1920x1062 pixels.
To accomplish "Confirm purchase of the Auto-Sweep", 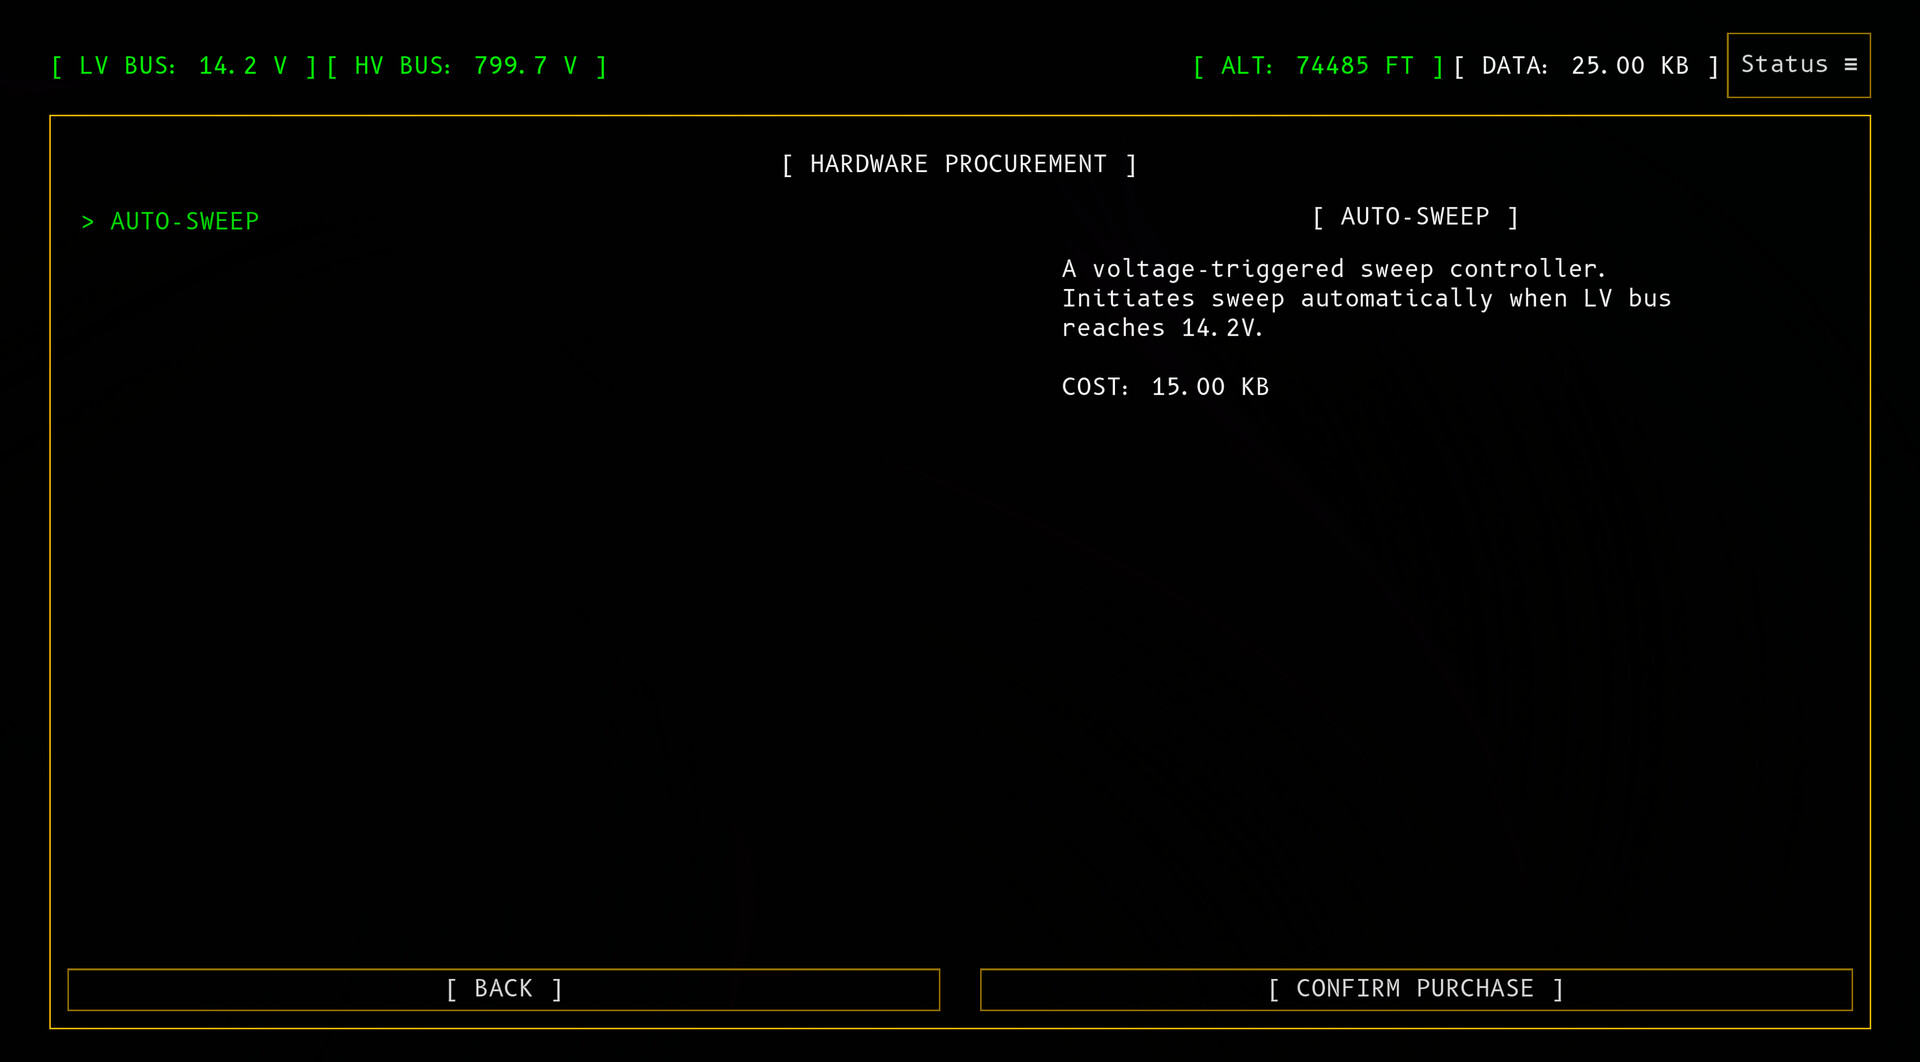I will [x=1415, y=989].
